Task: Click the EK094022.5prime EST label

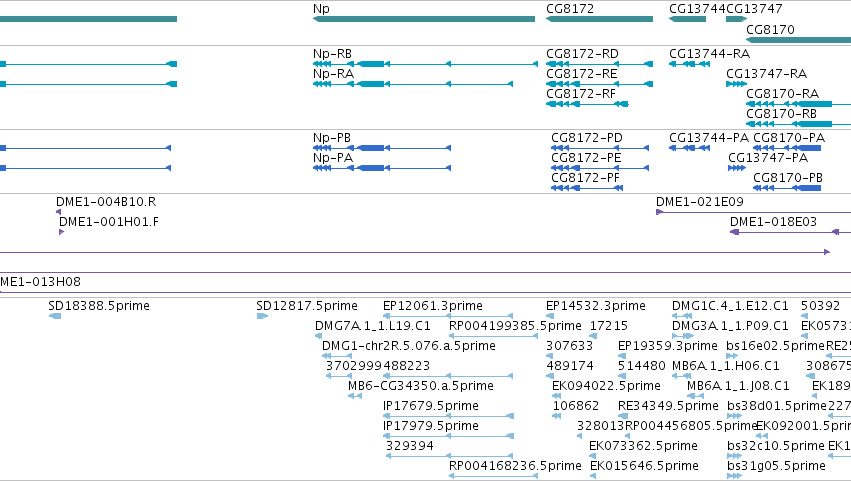Action: coord(606,387)
